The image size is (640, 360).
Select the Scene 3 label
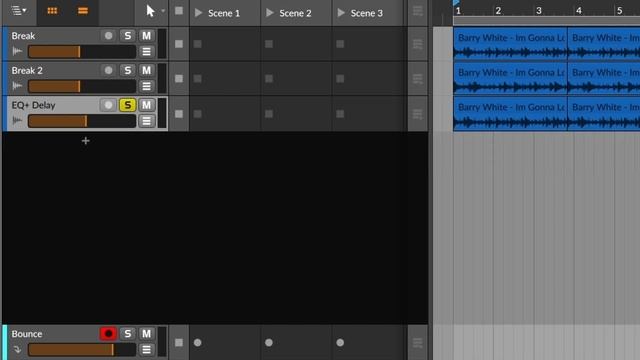tap(367, 13)
